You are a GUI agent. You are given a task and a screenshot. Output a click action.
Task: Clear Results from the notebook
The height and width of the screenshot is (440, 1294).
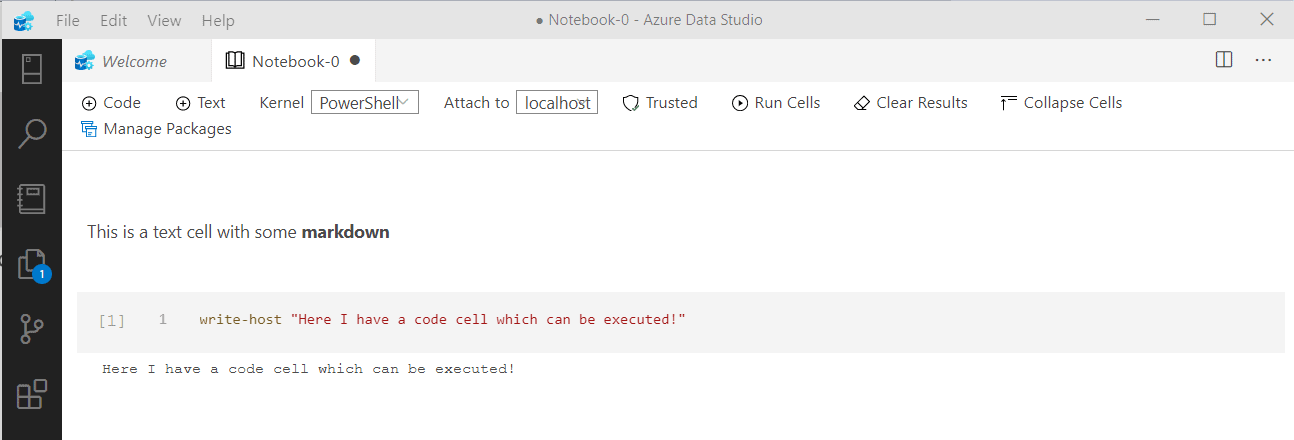tap(911, 103)
